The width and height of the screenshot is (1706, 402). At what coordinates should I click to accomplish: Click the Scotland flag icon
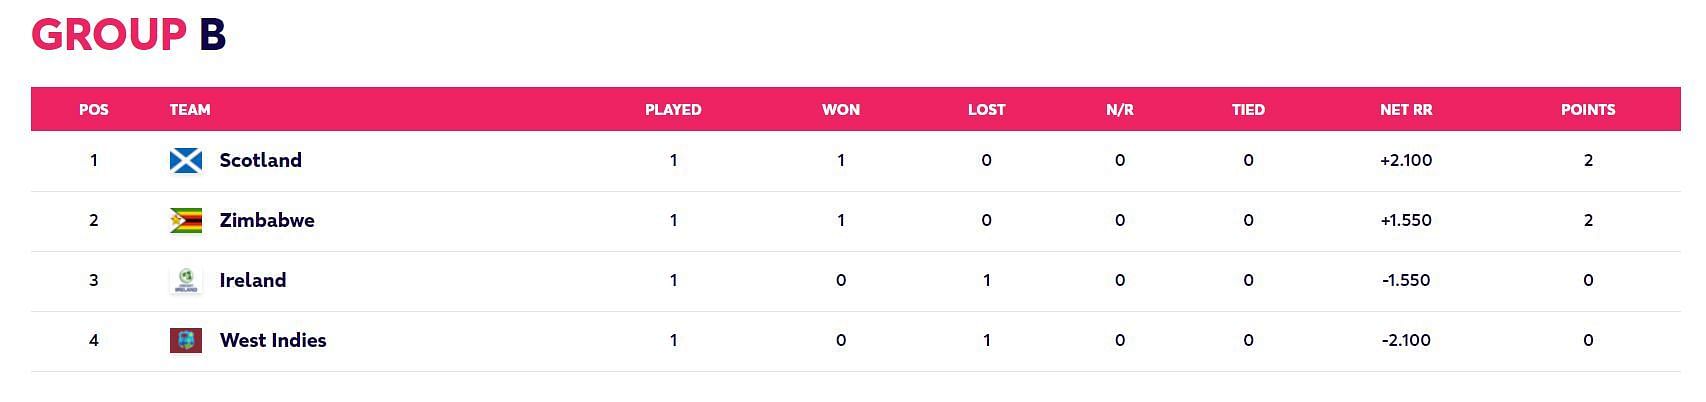(186, 160)
